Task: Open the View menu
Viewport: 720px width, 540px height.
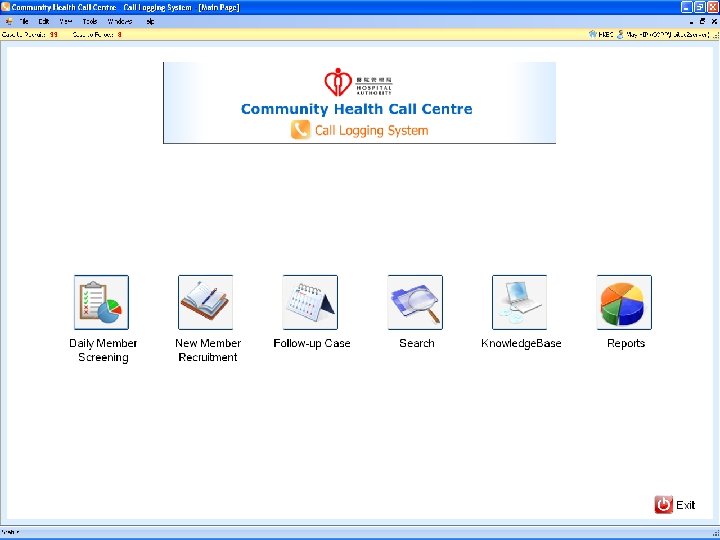Action: [66, 21]
